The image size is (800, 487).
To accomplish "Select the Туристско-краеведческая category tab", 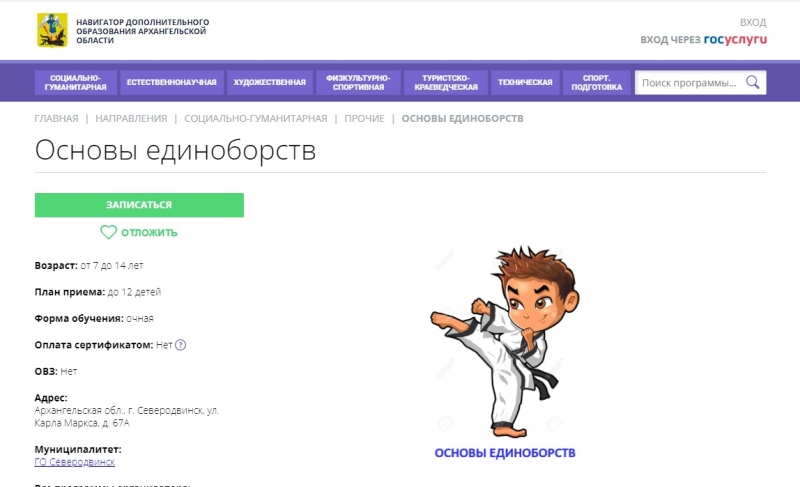I will (446, 82).
